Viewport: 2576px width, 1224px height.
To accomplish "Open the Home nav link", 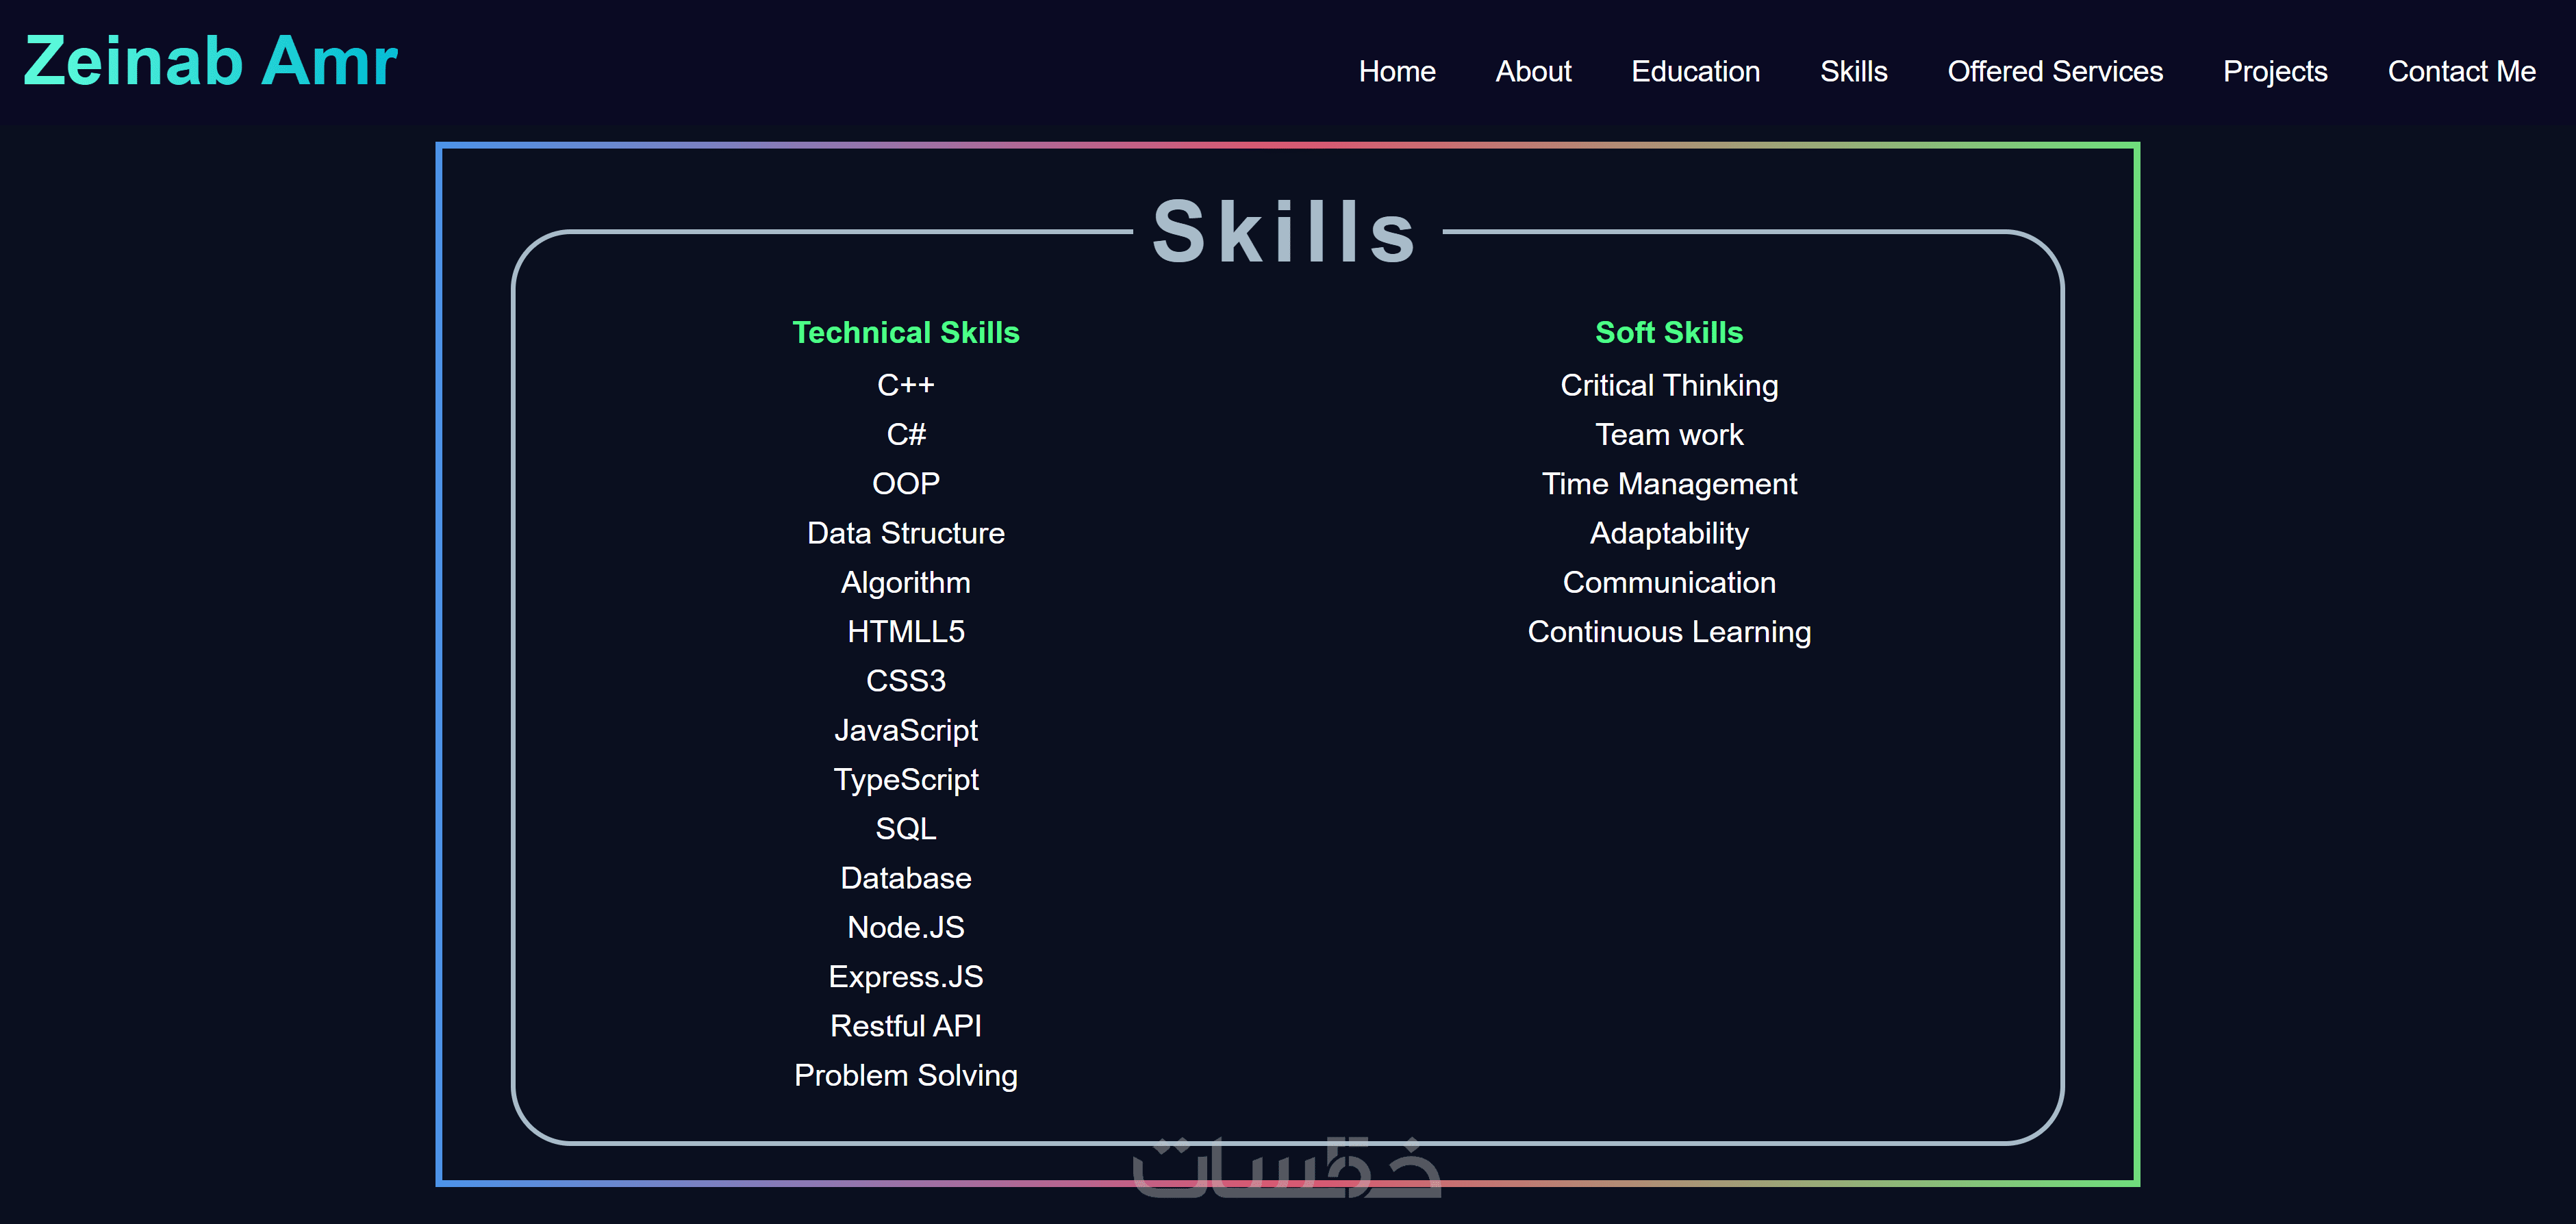I will [1396, 72].
